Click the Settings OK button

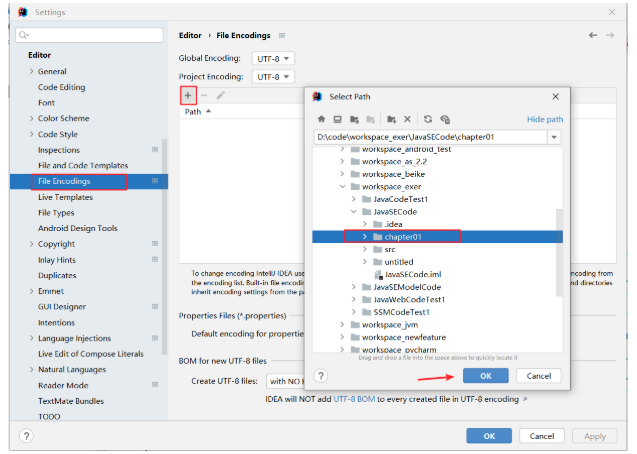489,436
